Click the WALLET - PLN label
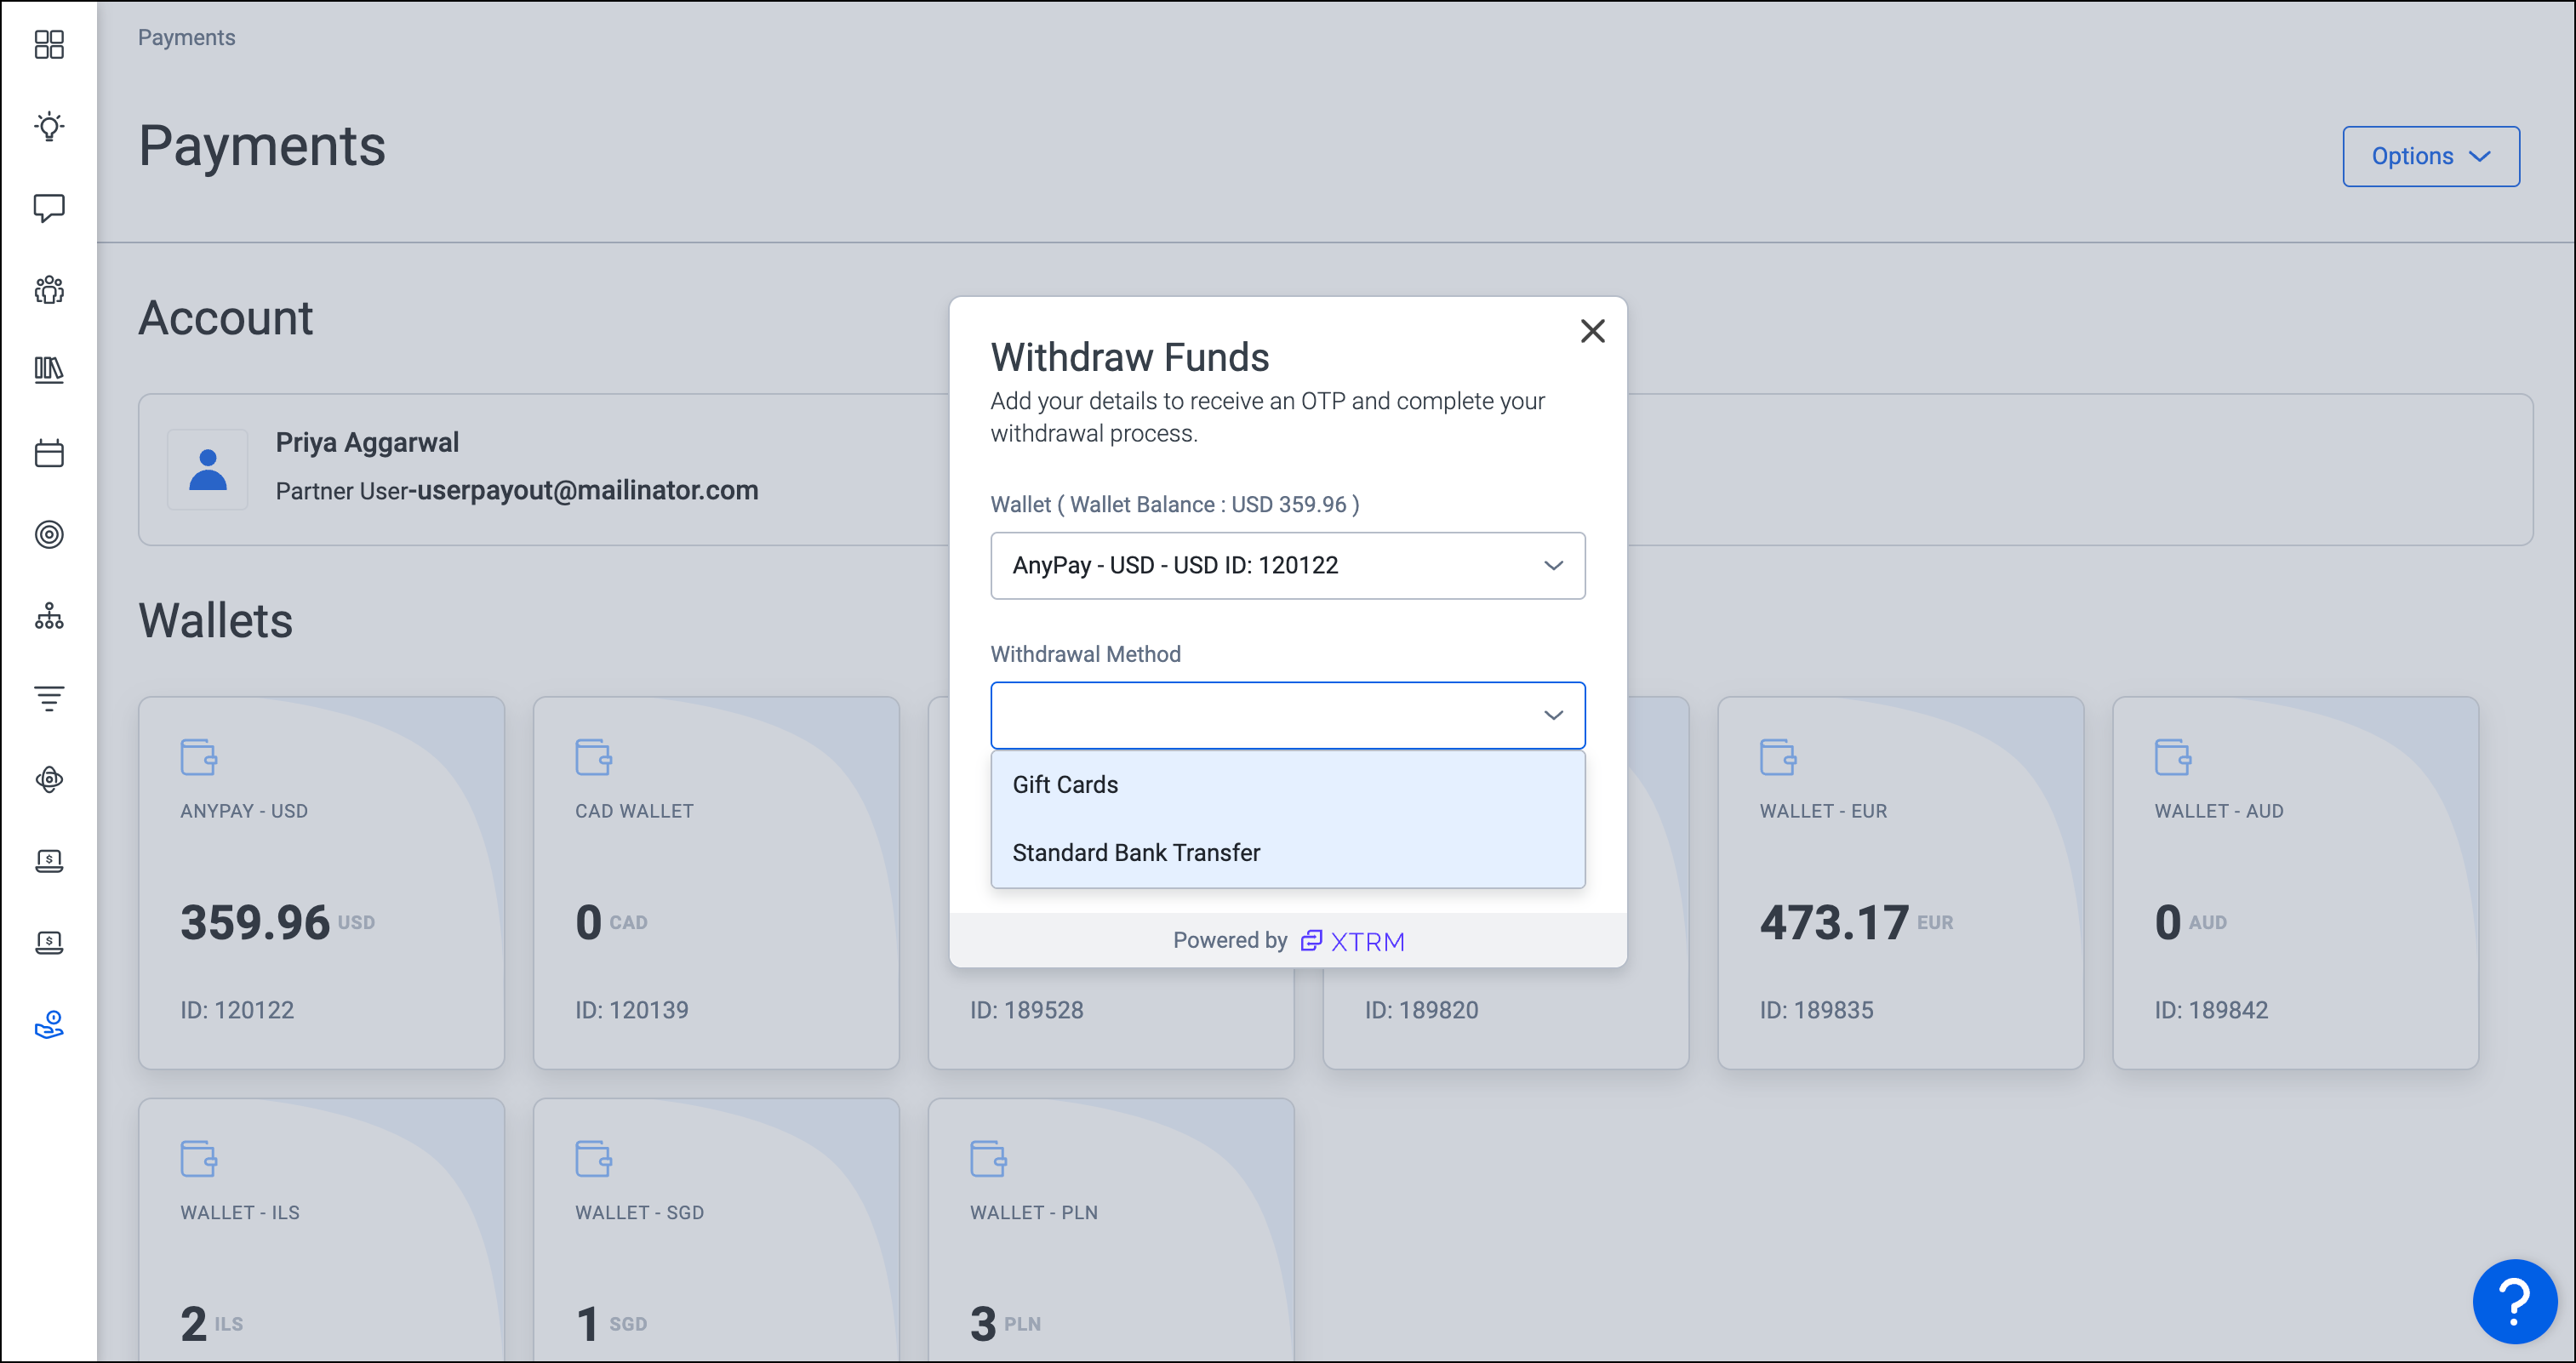The width and height of the screenshot is (2576, 1363). [1034, 1212]
